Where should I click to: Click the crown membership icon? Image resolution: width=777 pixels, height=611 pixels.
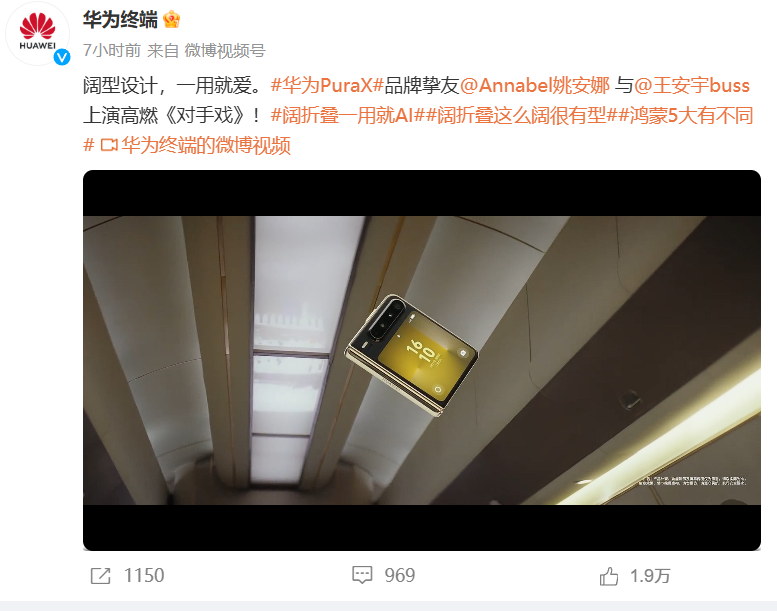coord(171,20)
